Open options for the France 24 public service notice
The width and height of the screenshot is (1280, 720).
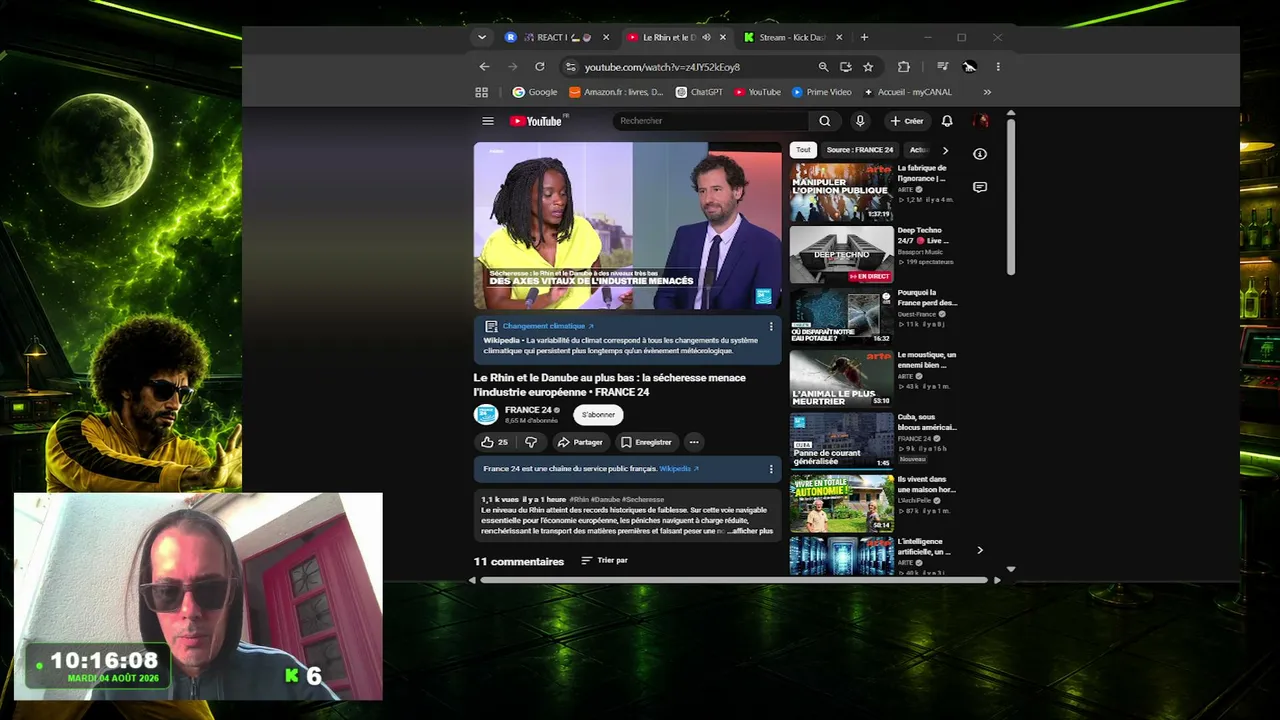pyautogui.click(x=771, y=469)
